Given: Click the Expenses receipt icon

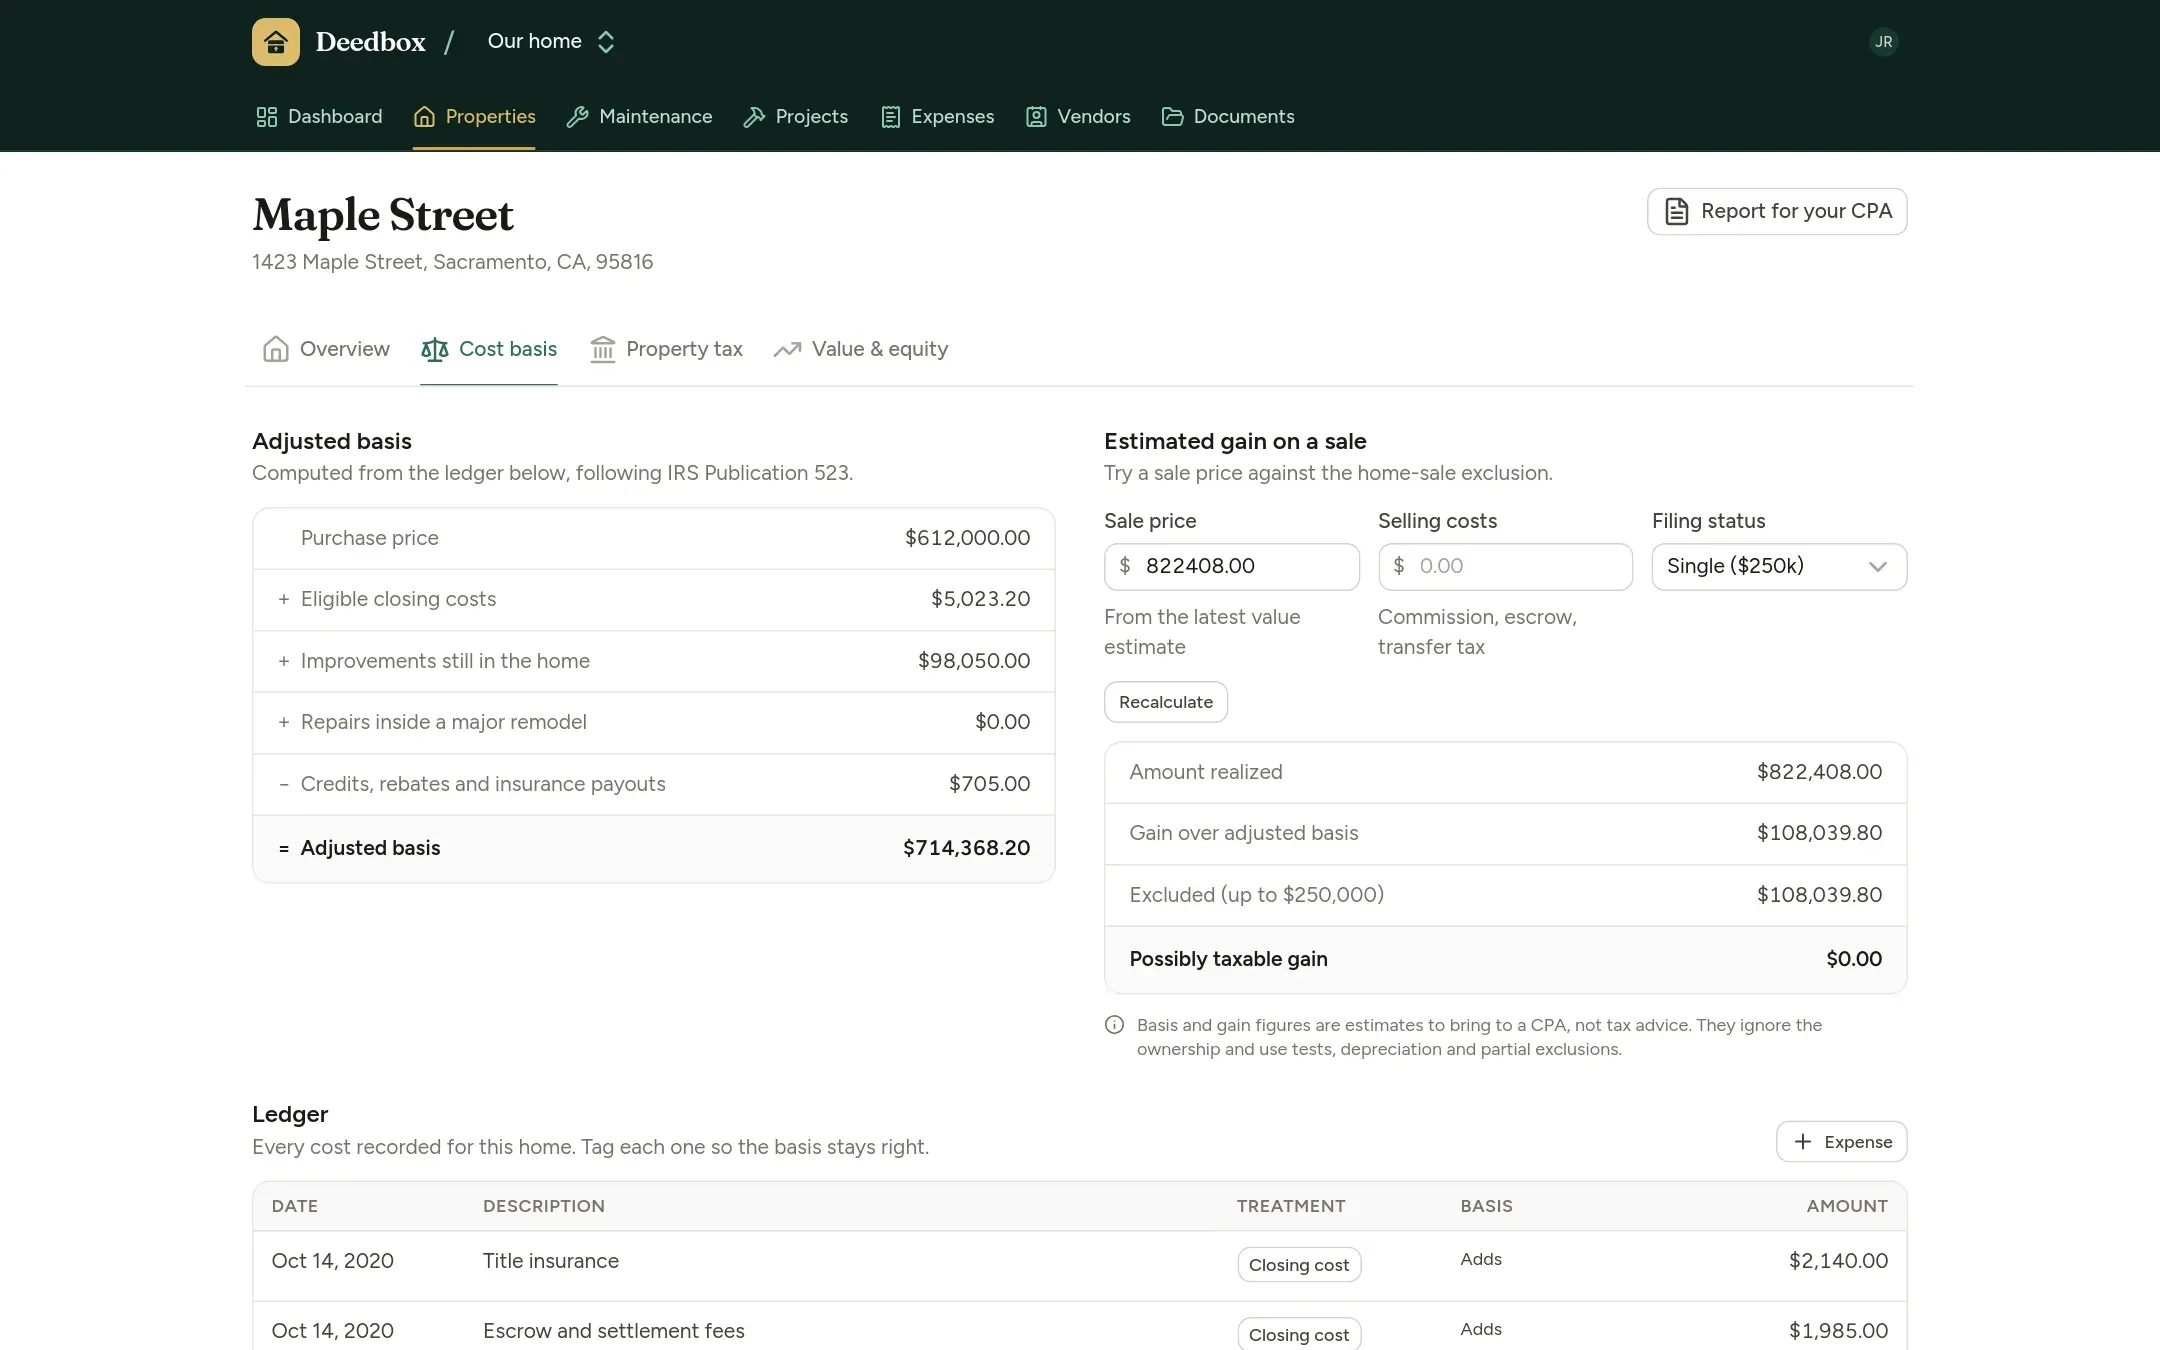Looking at the screenshot, I should pos(890,117).
